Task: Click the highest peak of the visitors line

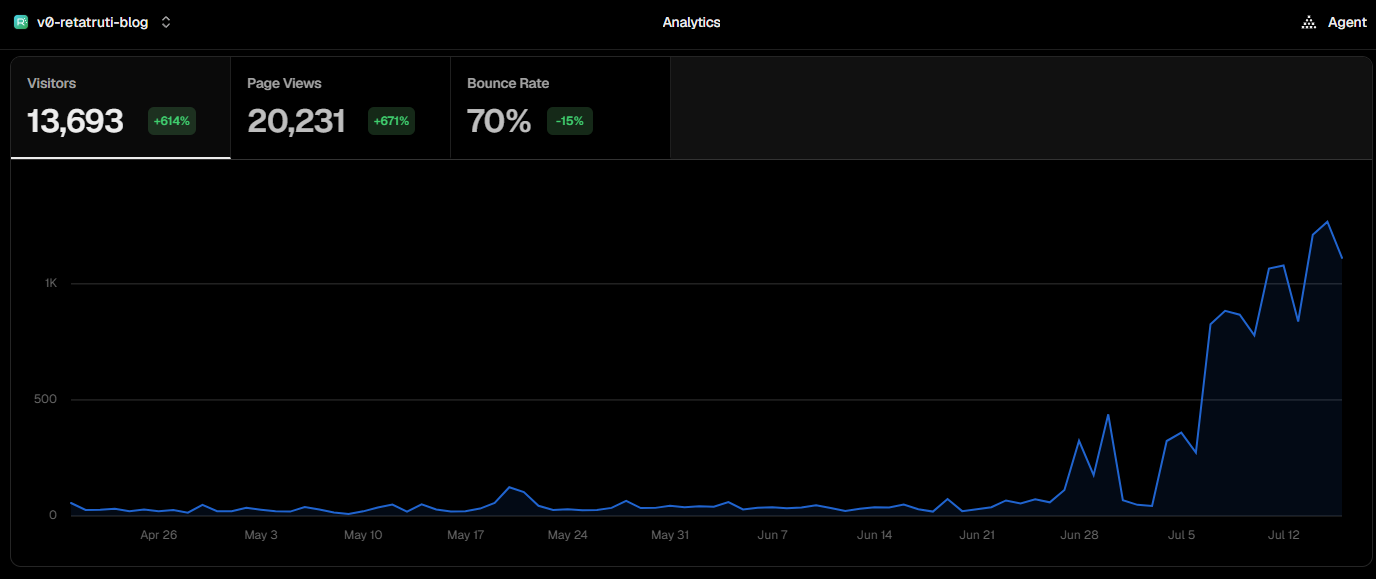Action: [x=1327, y=222]
